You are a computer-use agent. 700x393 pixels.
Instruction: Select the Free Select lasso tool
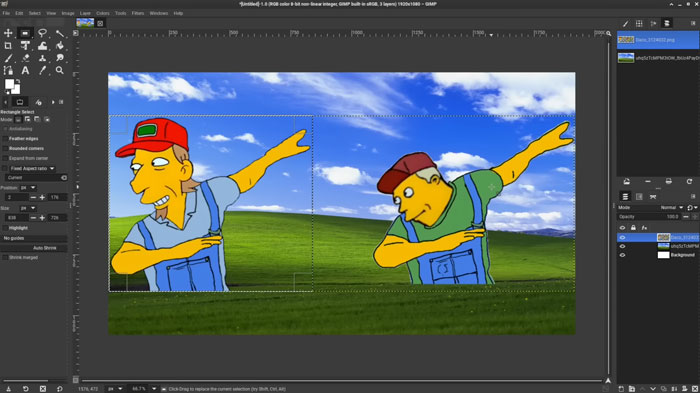pos(42,33)
